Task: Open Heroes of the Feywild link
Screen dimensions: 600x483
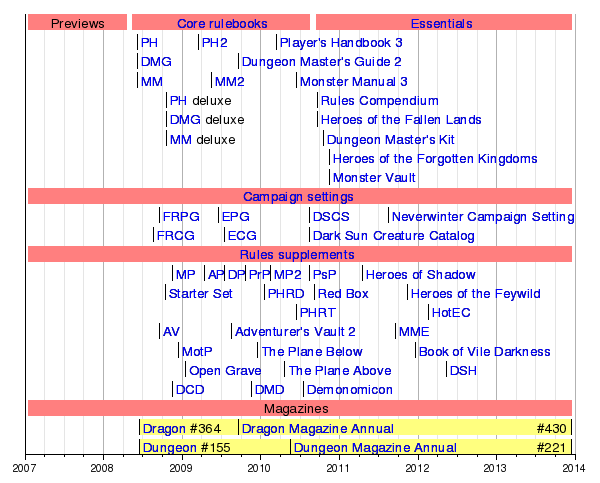Action: (x=476, y=294)
